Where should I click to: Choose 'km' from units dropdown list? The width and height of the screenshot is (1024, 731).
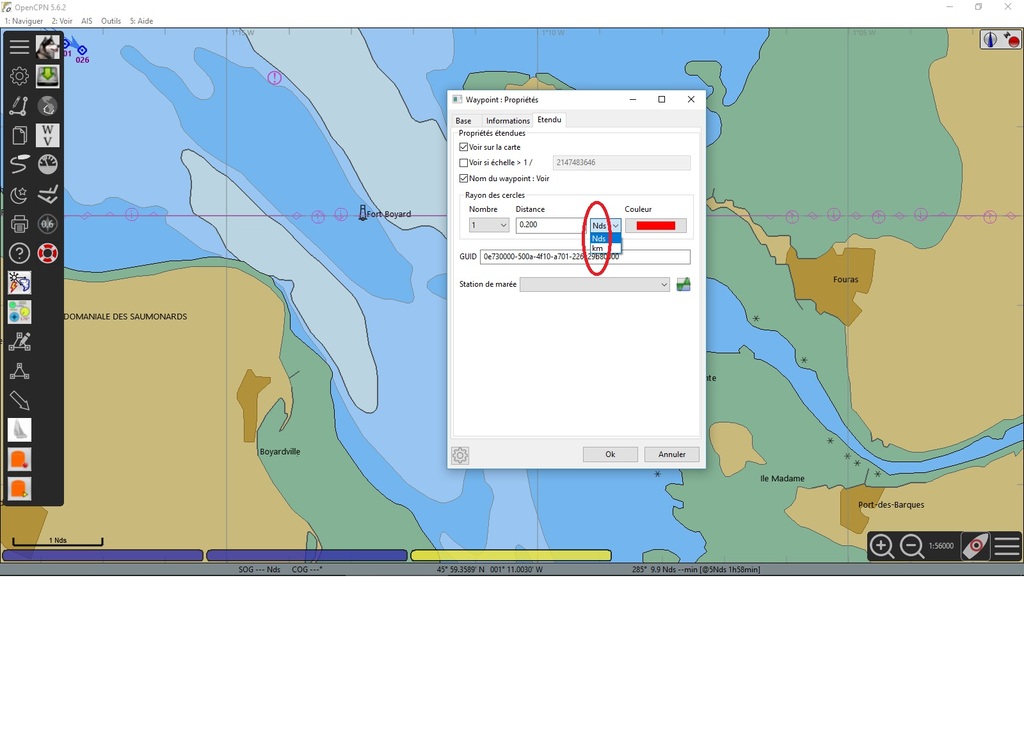coord(605,248)
